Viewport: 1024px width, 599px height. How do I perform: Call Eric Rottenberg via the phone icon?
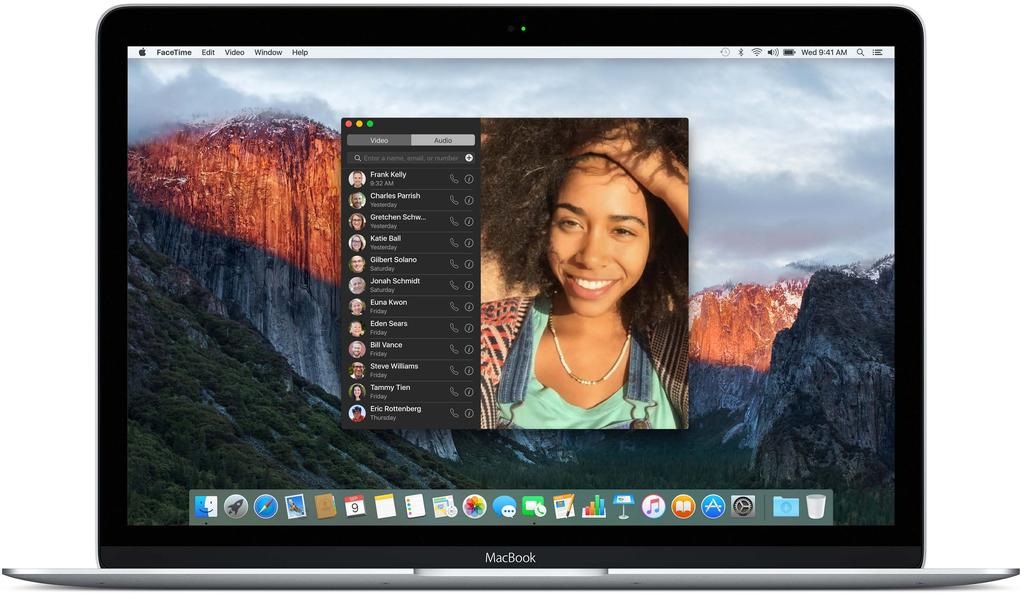[454, 413]
